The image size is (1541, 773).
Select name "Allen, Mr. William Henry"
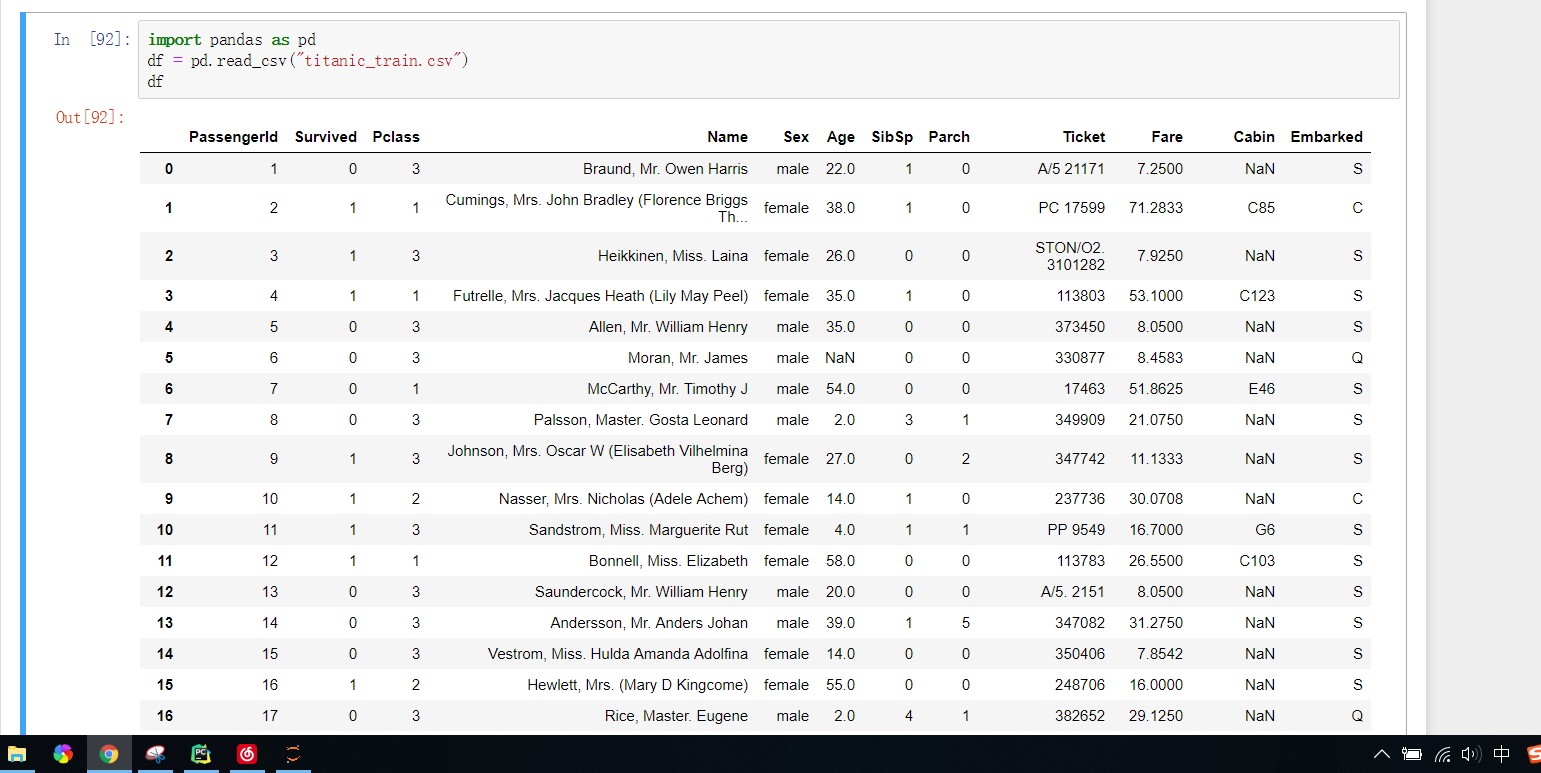coord(668,327)
